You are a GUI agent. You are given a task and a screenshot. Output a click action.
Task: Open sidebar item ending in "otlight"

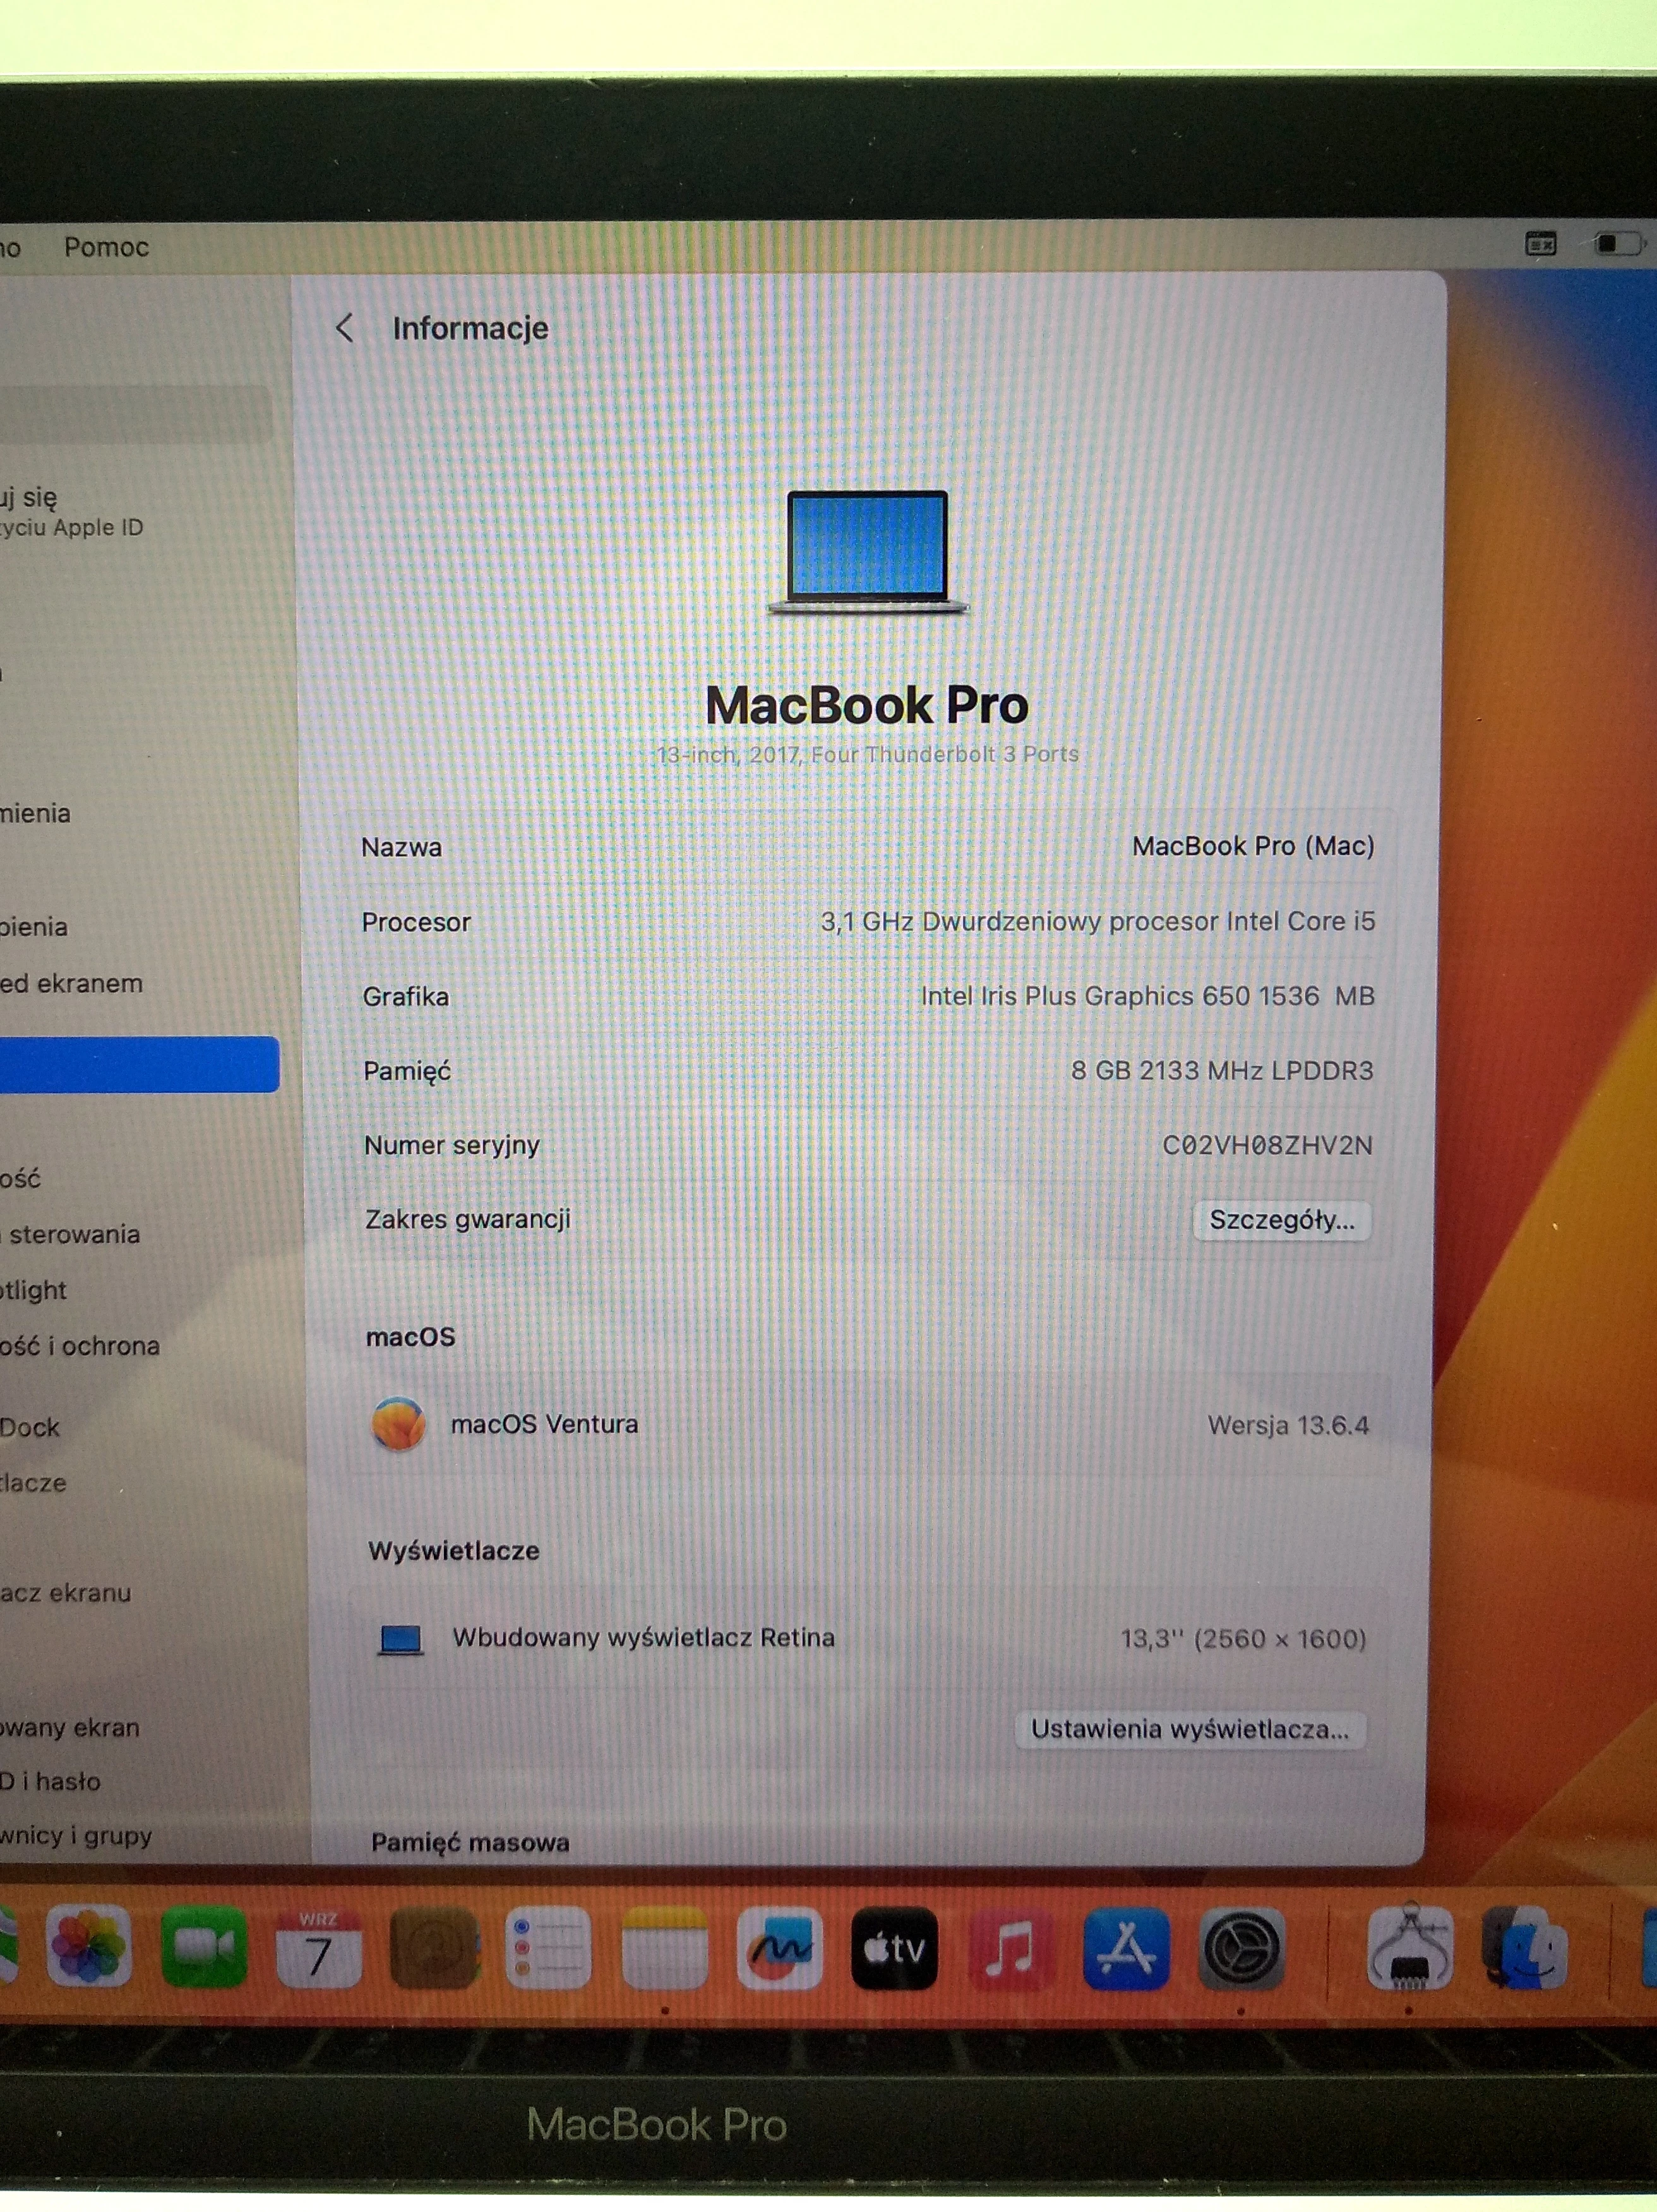34,1291
